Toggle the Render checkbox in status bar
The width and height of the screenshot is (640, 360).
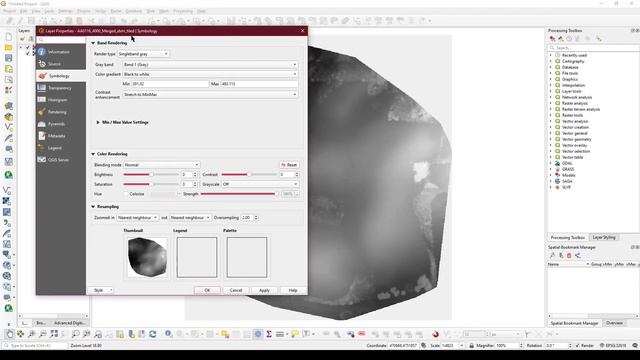click(x=577, y=346)
